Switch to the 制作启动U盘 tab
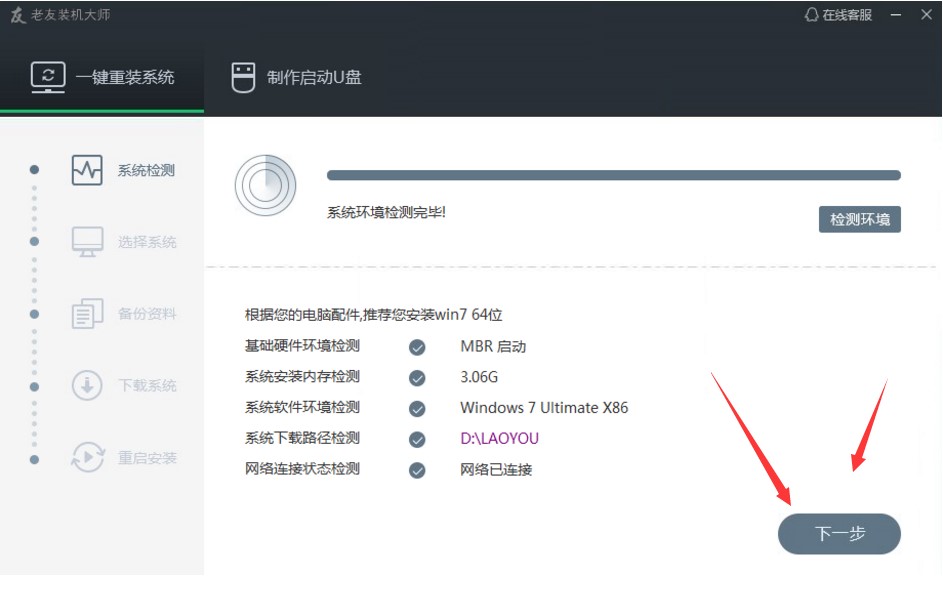 (296, 78)
